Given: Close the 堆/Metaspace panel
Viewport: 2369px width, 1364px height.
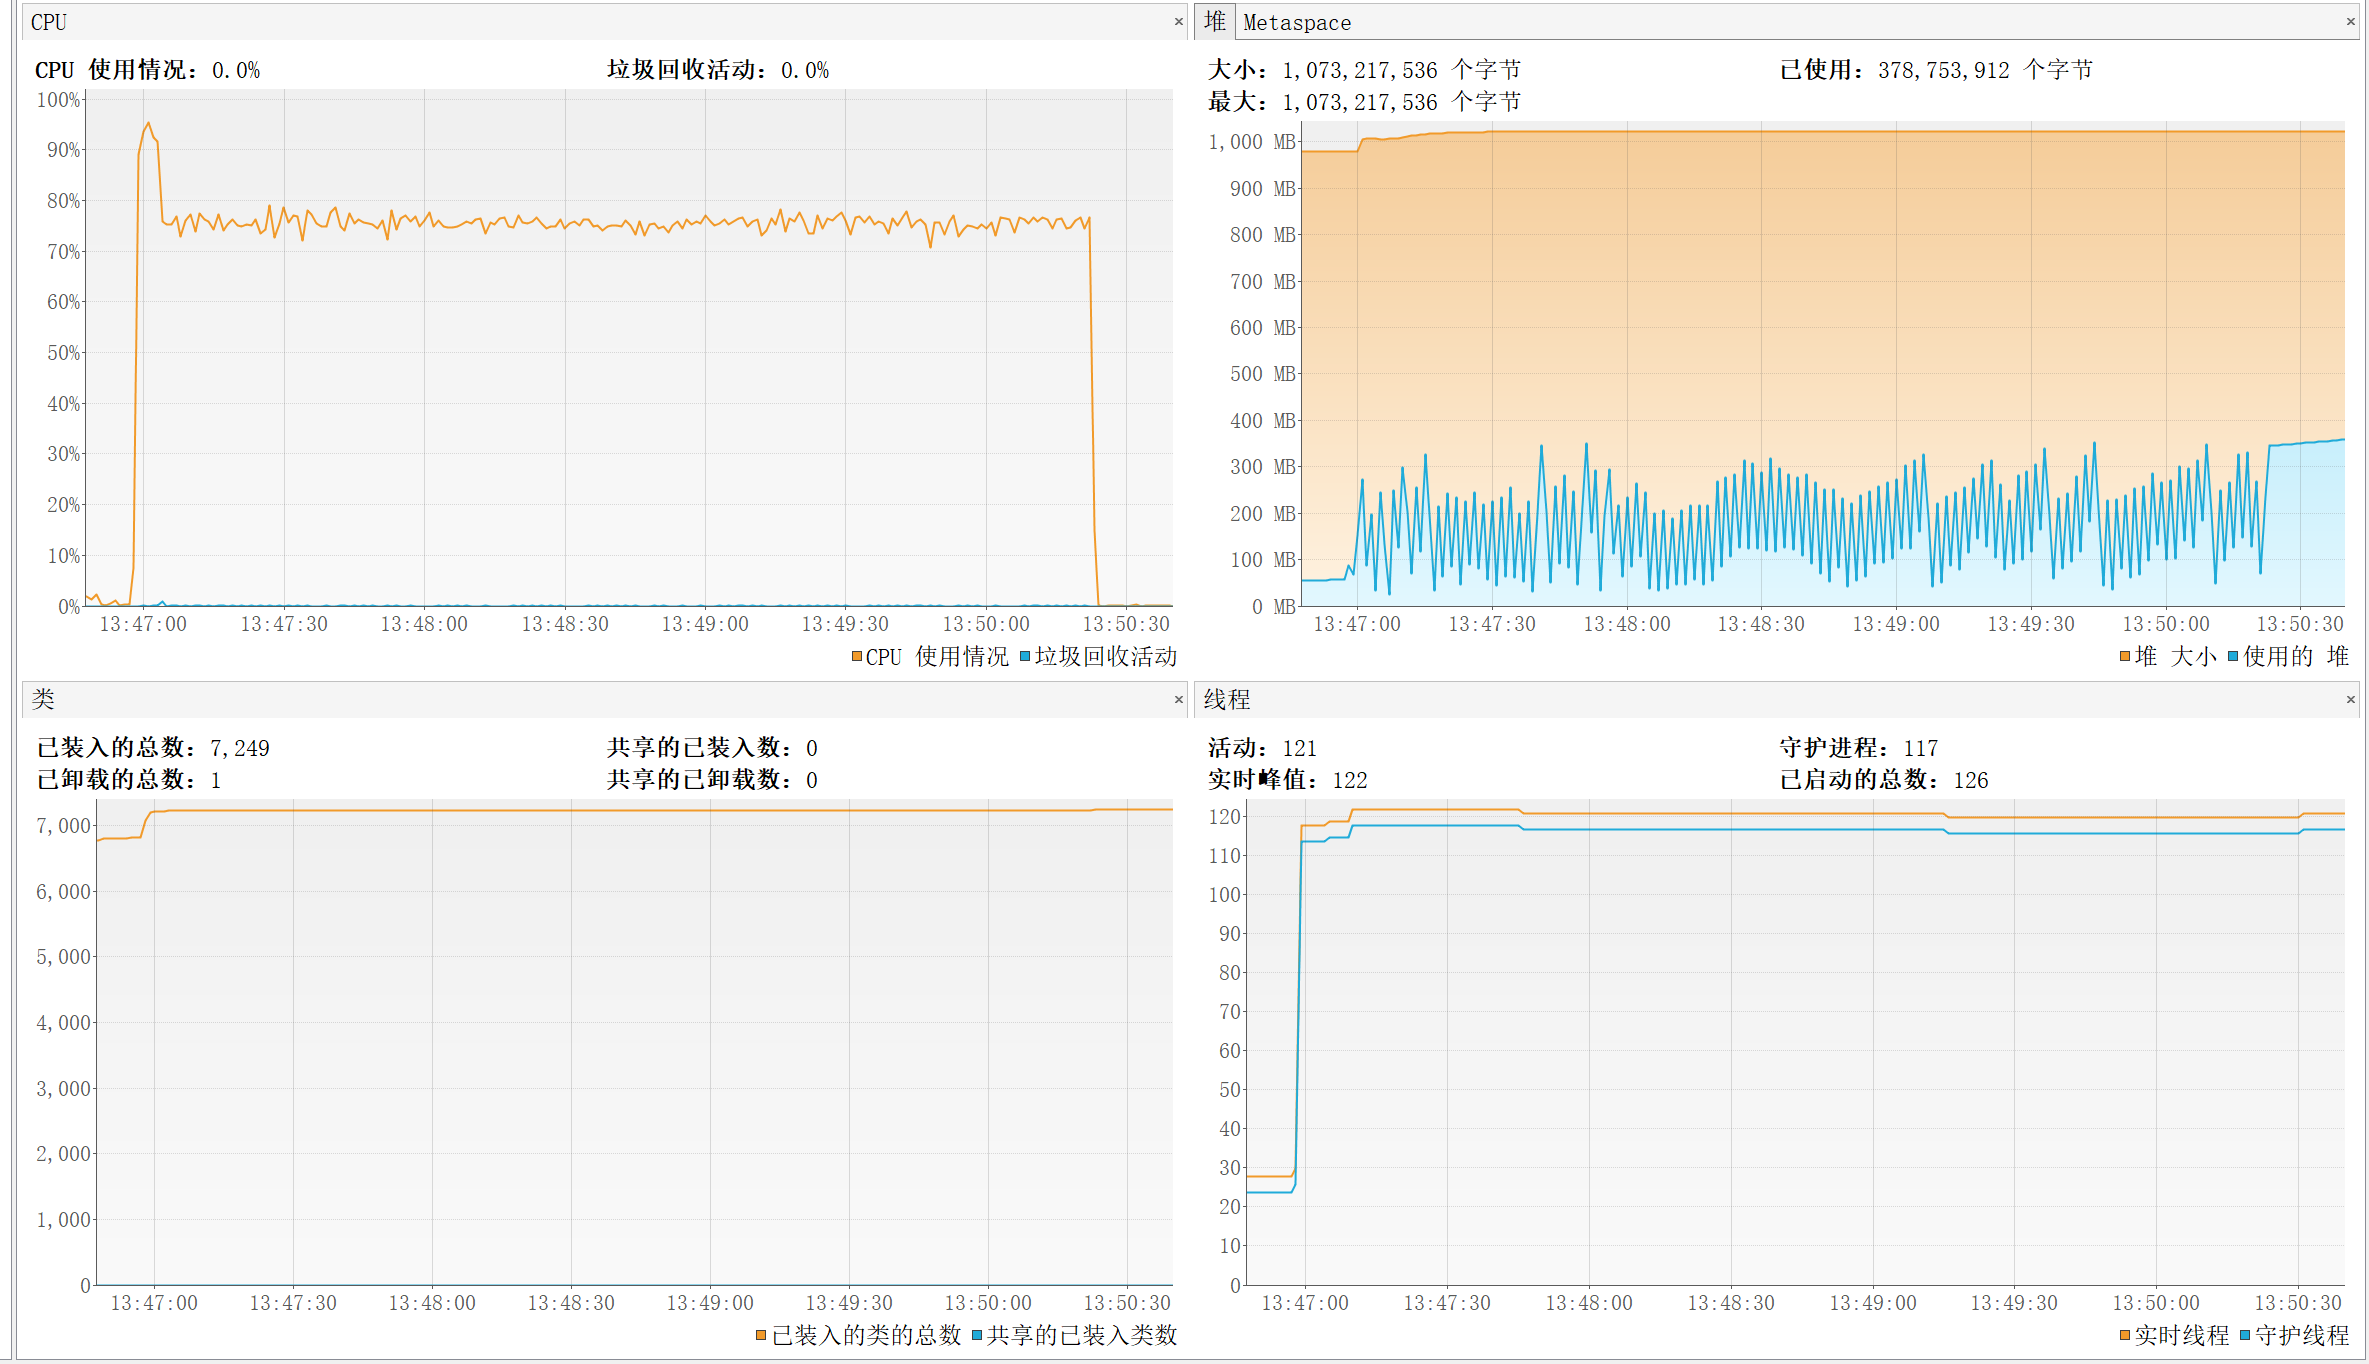Looking at the screenshot, I should click(2350, 21).
